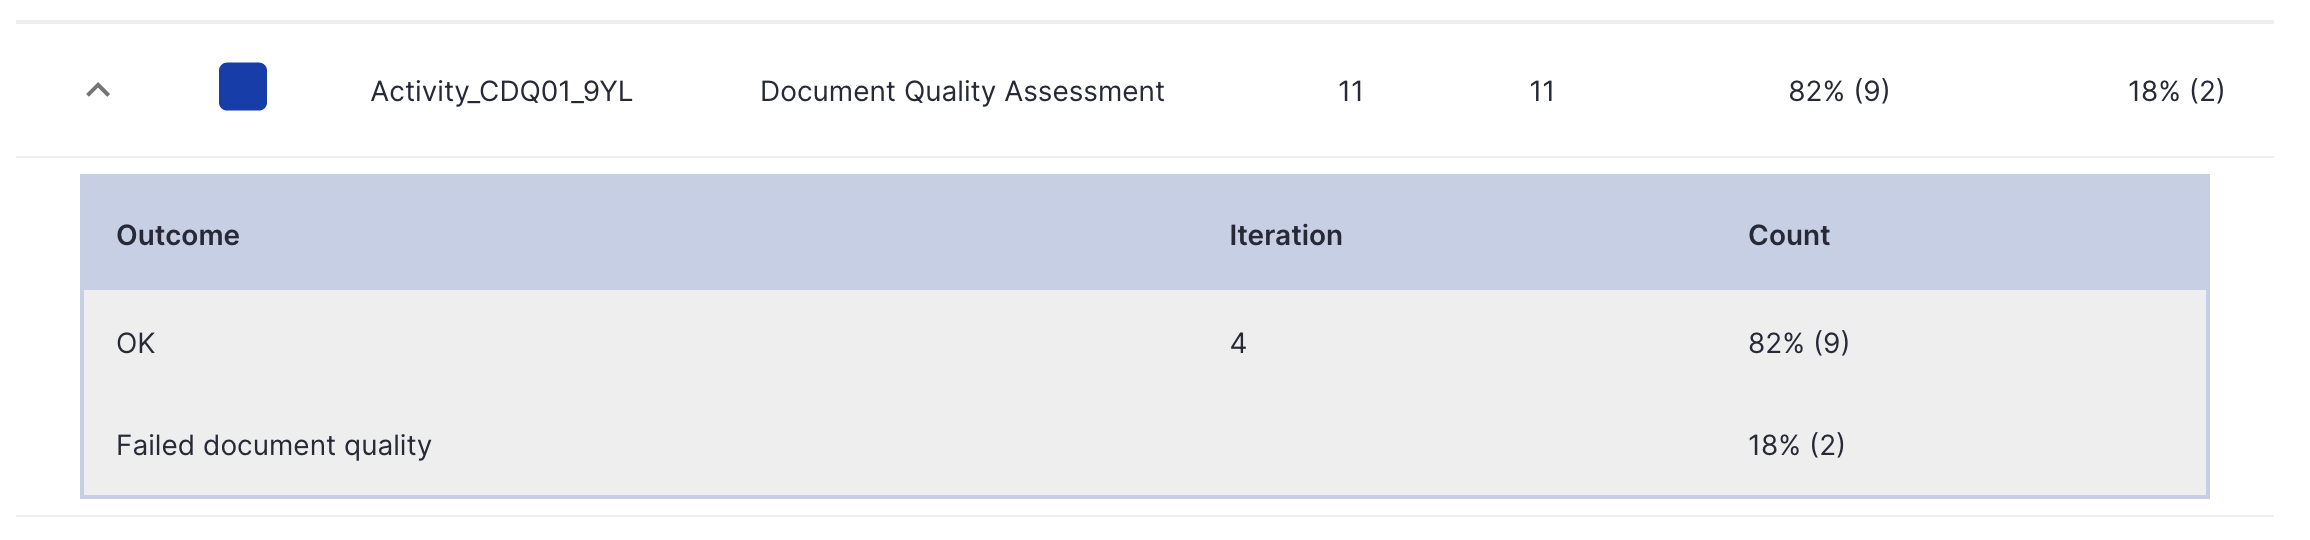
Task: Click the Outcome column header
Action: click(x=178, y=235)
